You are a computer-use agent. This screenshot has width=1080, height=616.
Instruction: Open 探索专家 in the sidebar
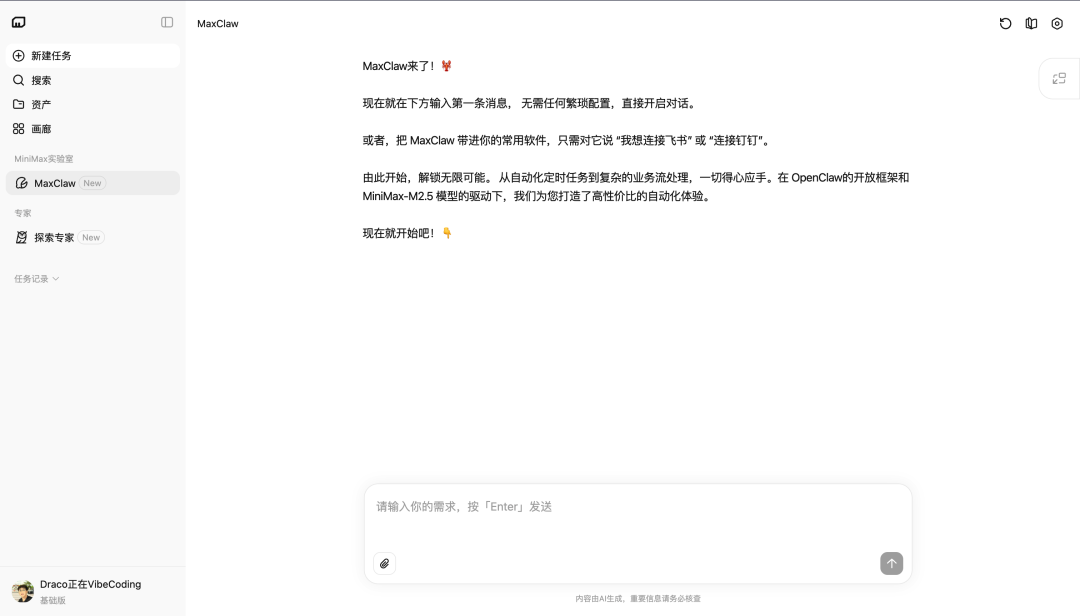click(x=54, y=237)
